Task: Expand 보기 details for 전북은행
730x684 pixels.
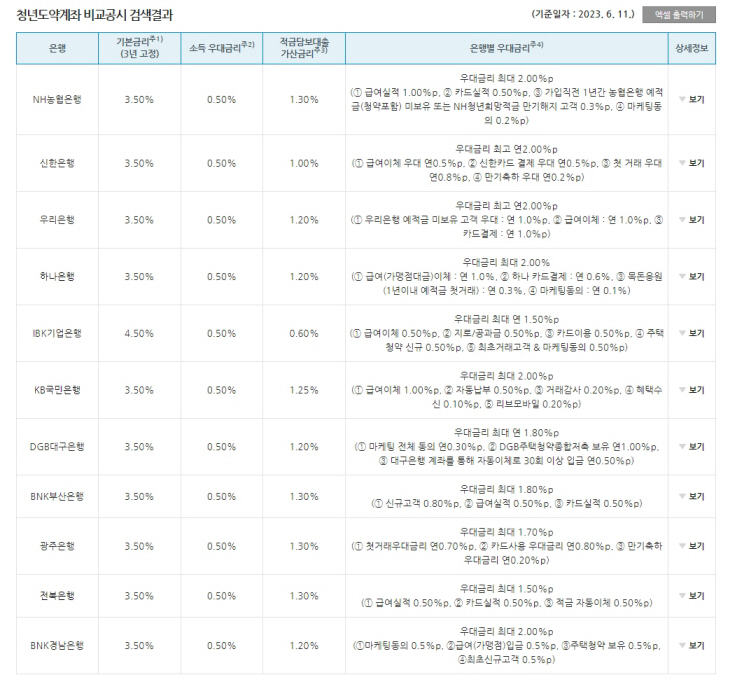Action: 692,596
